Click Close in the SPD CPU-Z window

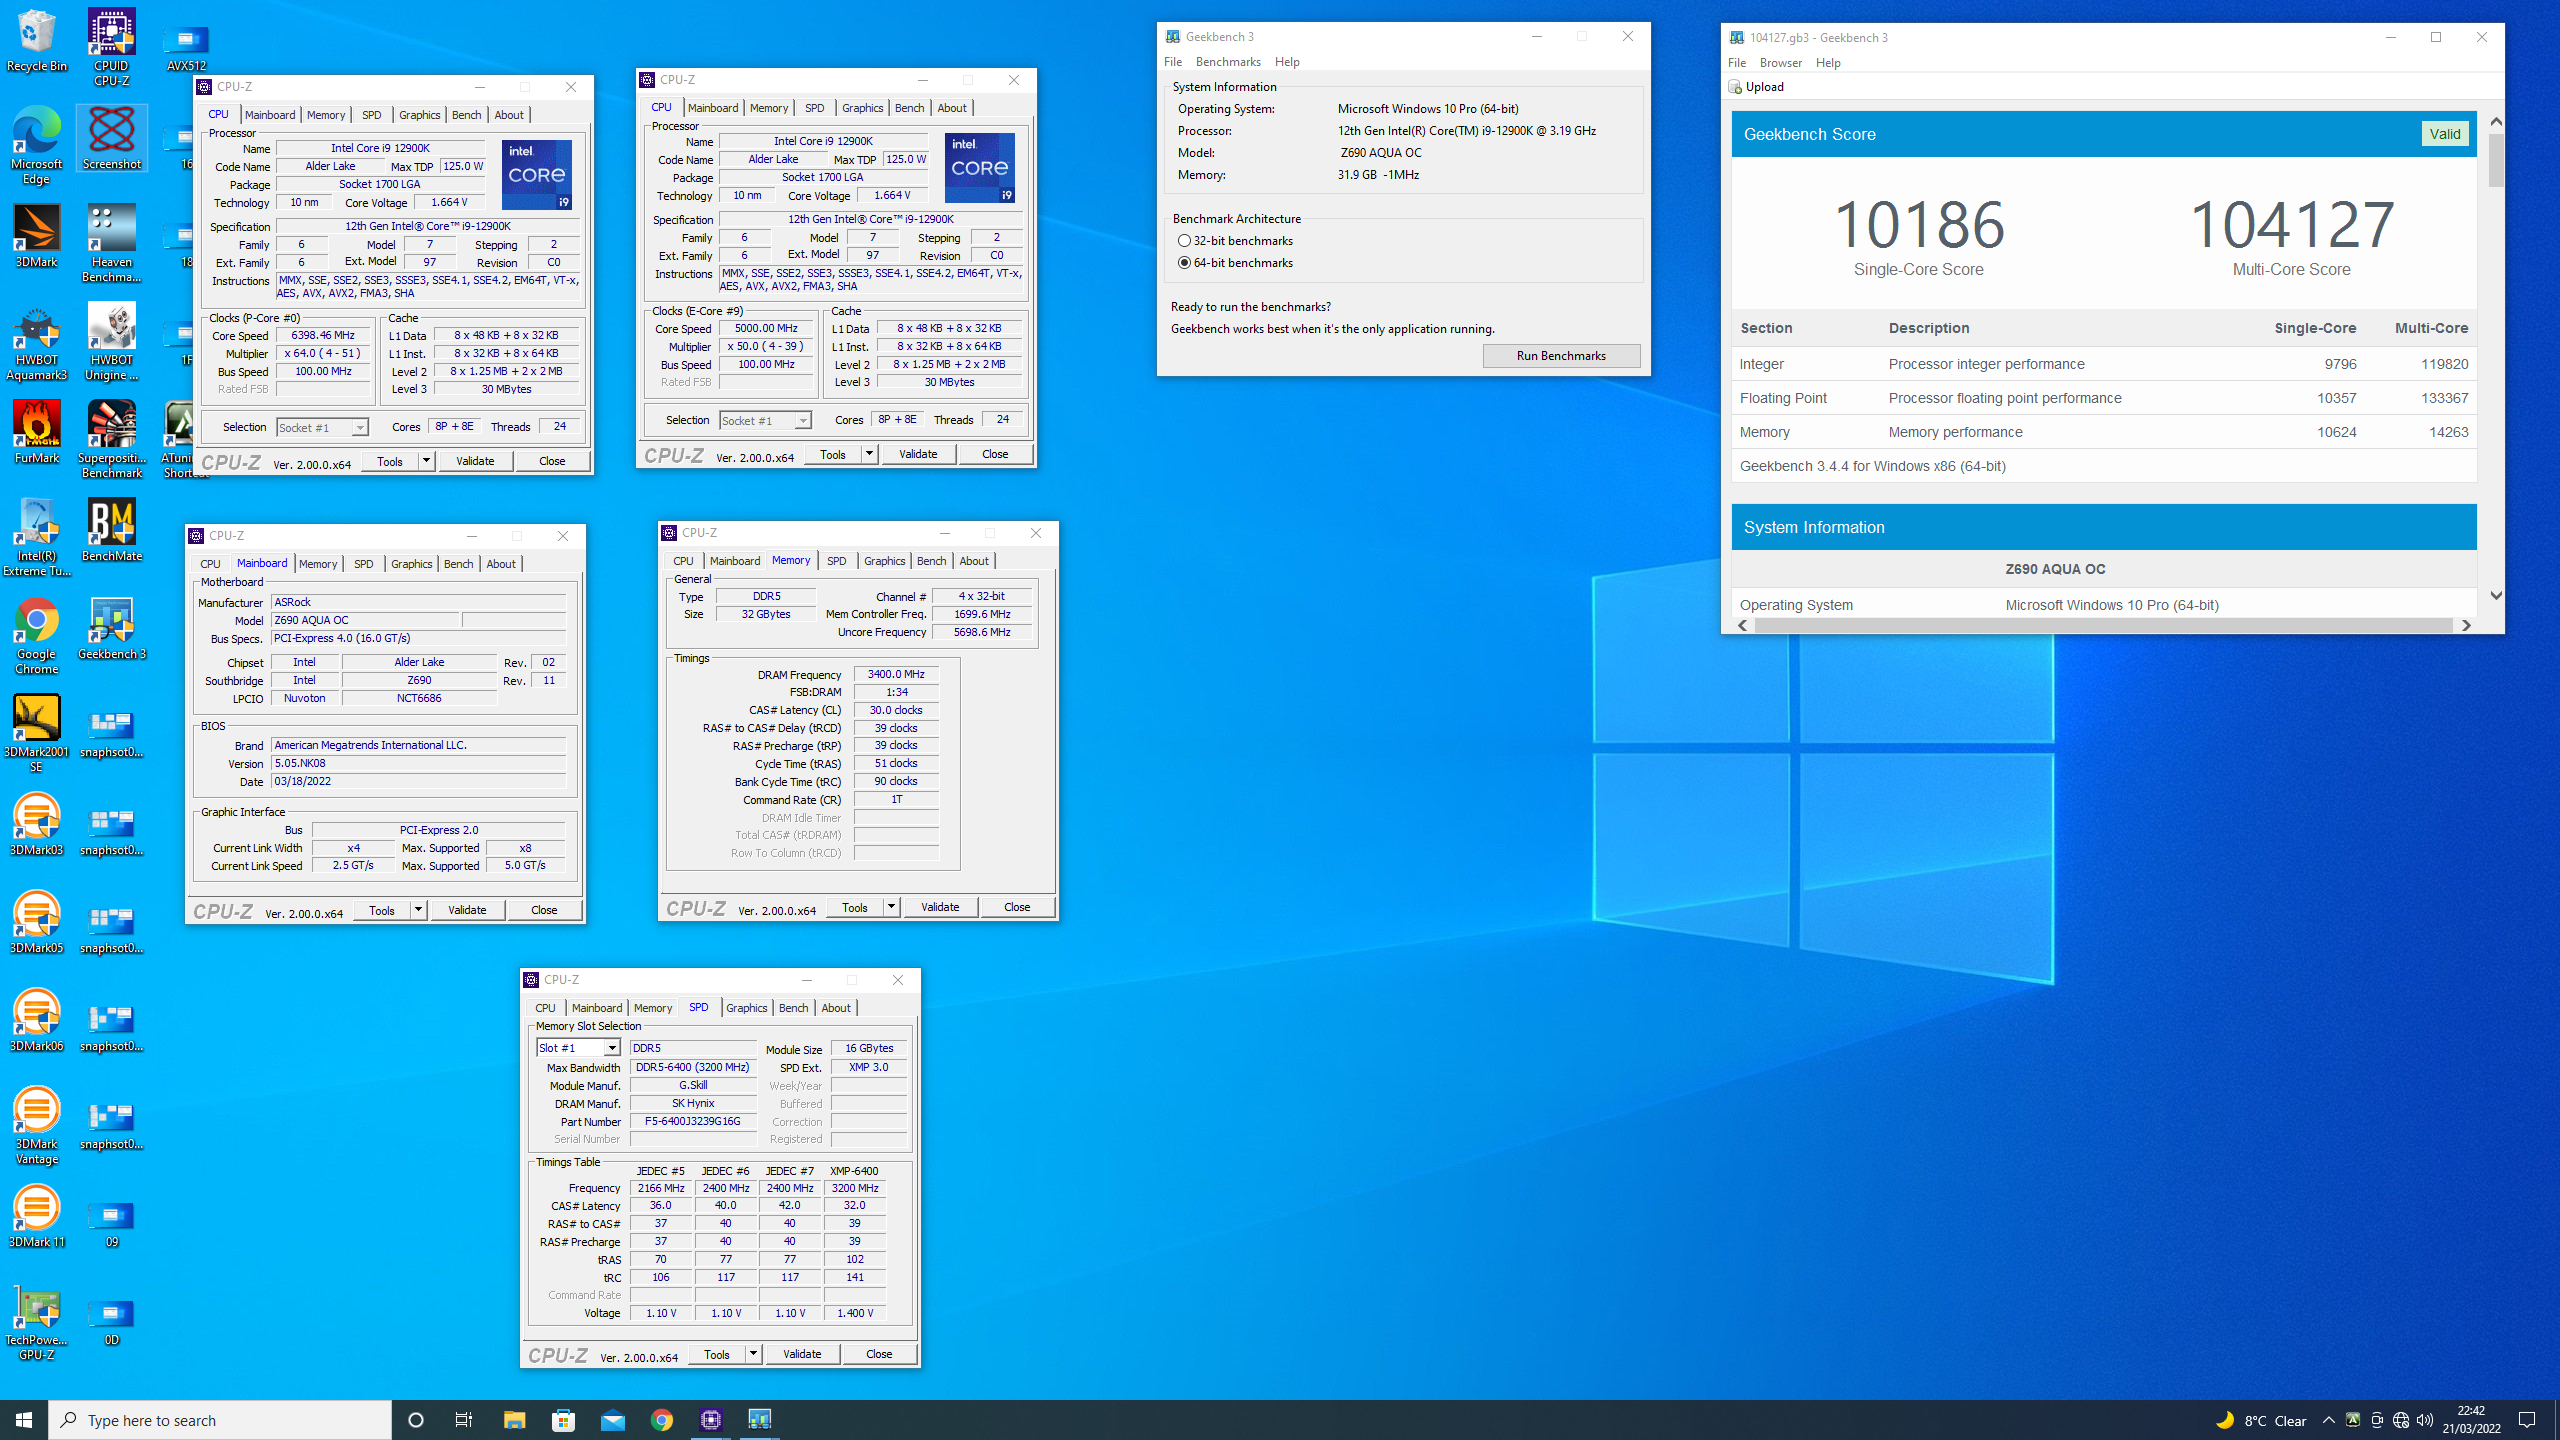(879, 1354)
